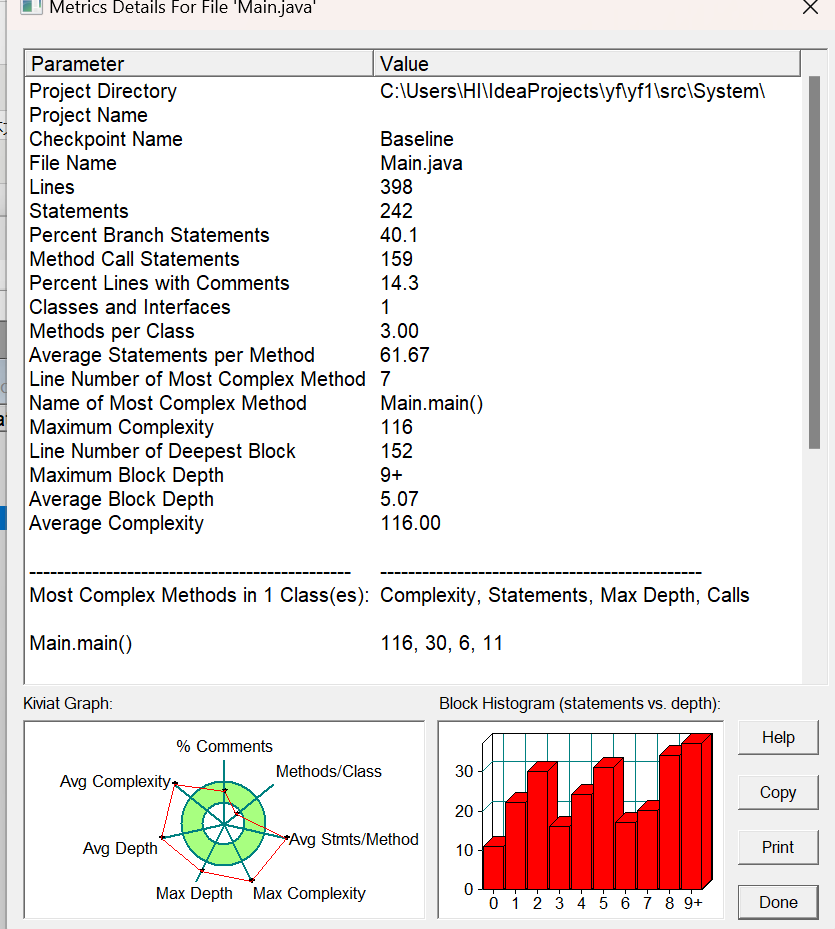Select the Checkpoint Name row
Viewport: 835px width, 929px height.
tap(412, 139)
